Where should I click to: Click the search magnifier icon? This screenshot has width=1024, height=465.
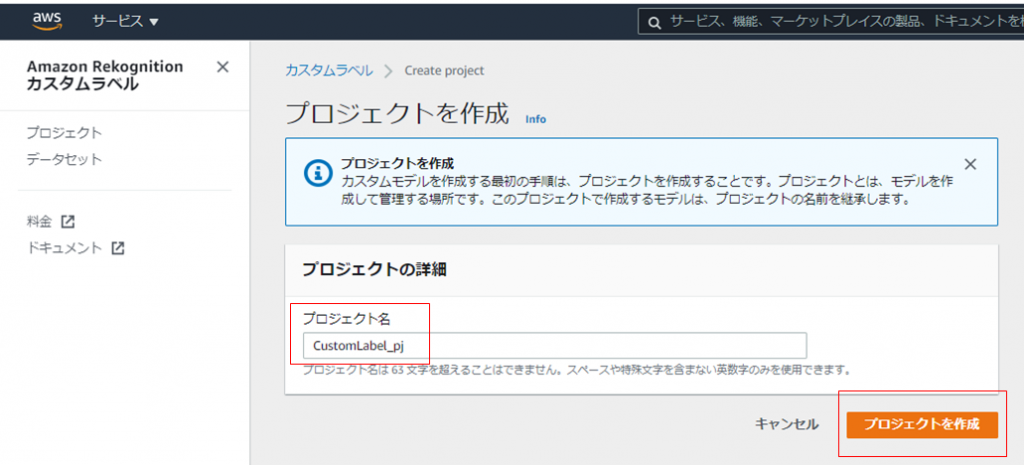(x=654, y=23)
